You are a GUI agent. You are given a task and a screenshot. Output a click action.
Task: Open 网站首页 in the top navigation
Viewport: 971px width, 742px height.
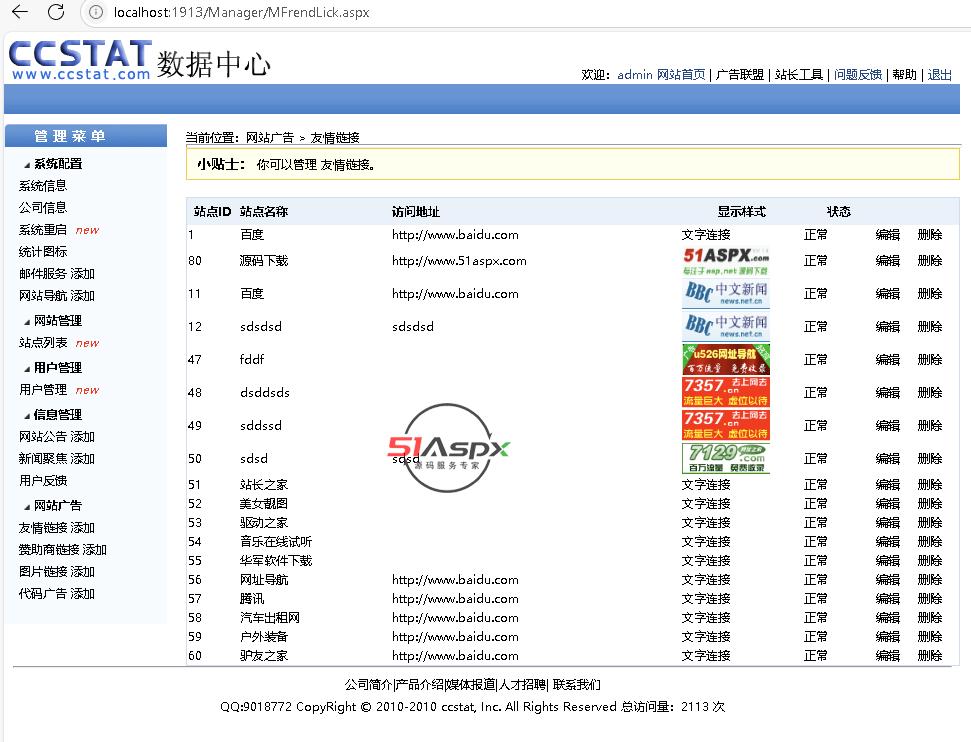[680, 75]
